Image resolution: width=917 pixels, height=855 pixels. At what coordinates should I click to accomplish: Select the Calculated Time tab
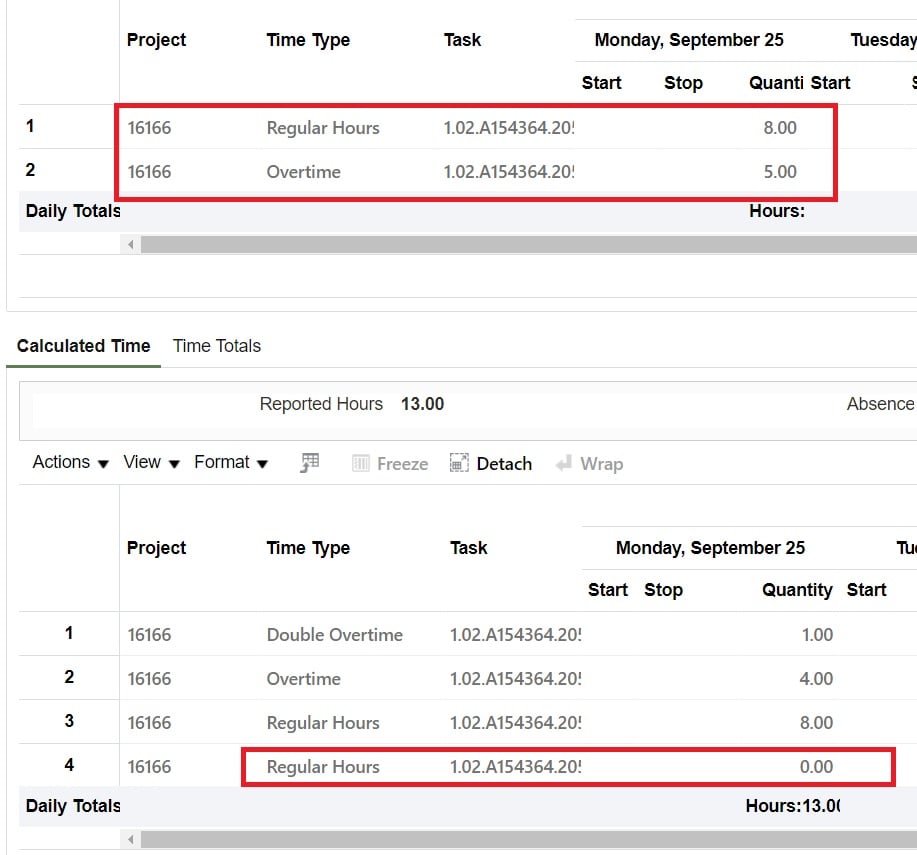[x=83, y=345]
